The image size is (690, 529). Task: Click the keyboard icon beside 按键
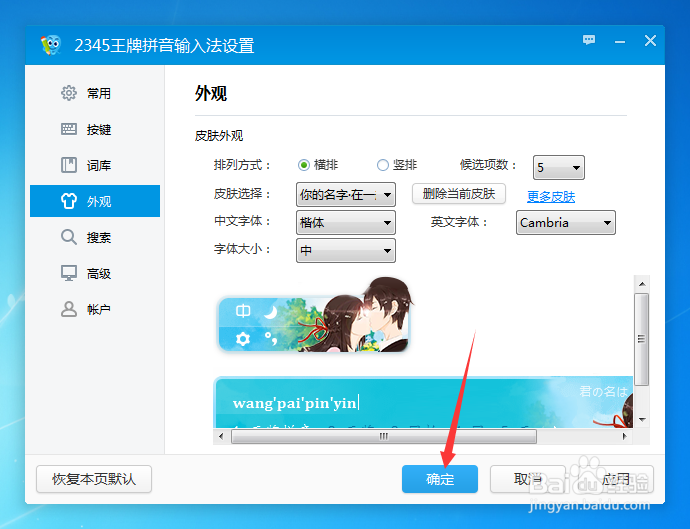click(x=69, y=129)
